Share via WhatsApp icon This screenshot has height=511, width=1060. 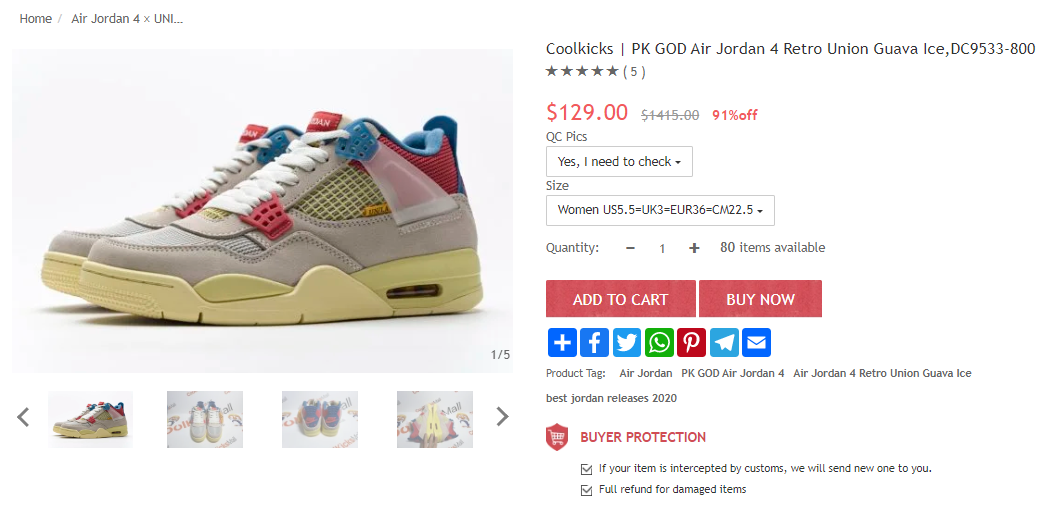[659, 343]
